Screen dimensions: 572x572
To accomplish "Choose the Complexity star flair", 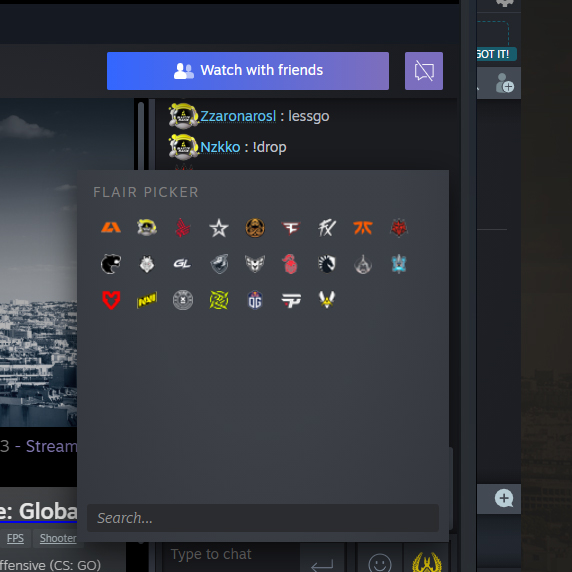I will point(219,228).
